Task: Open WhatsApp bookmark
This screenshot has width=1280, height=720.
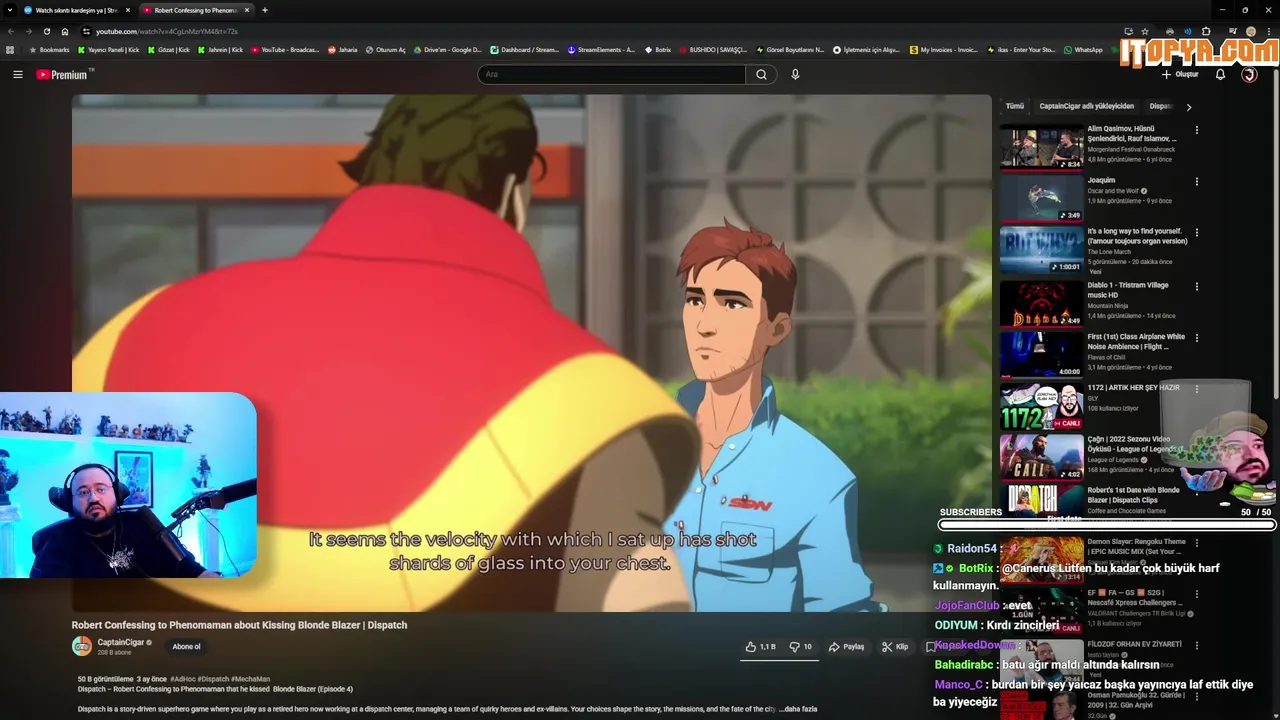Action: click(1084, 49)
